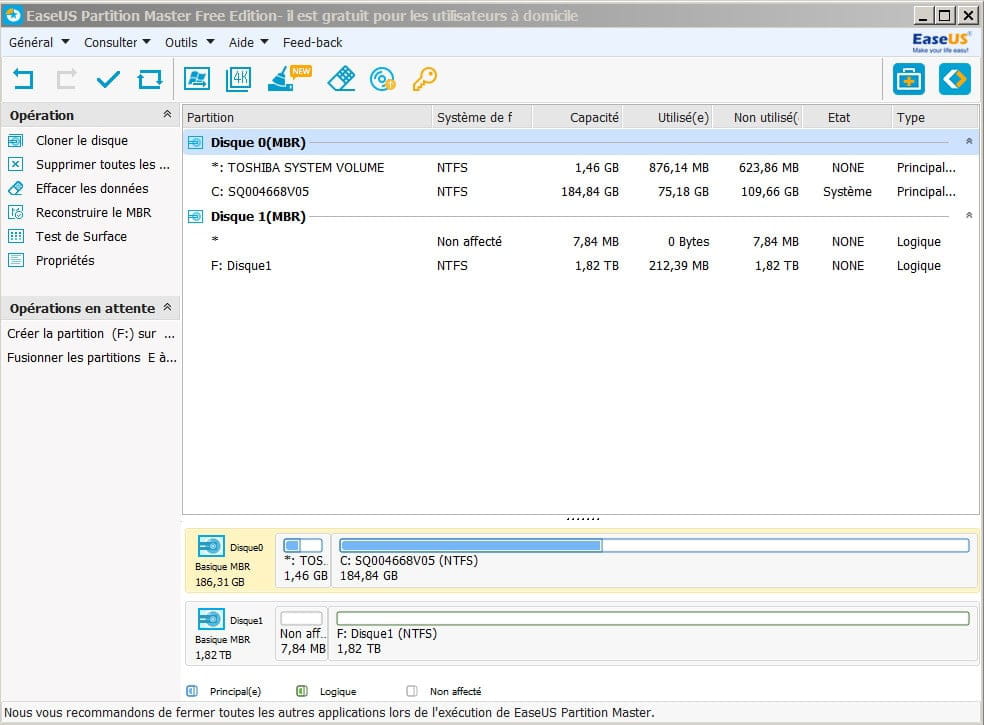
Task: Choose Cloner le disque operation
Action: point(82,141)
